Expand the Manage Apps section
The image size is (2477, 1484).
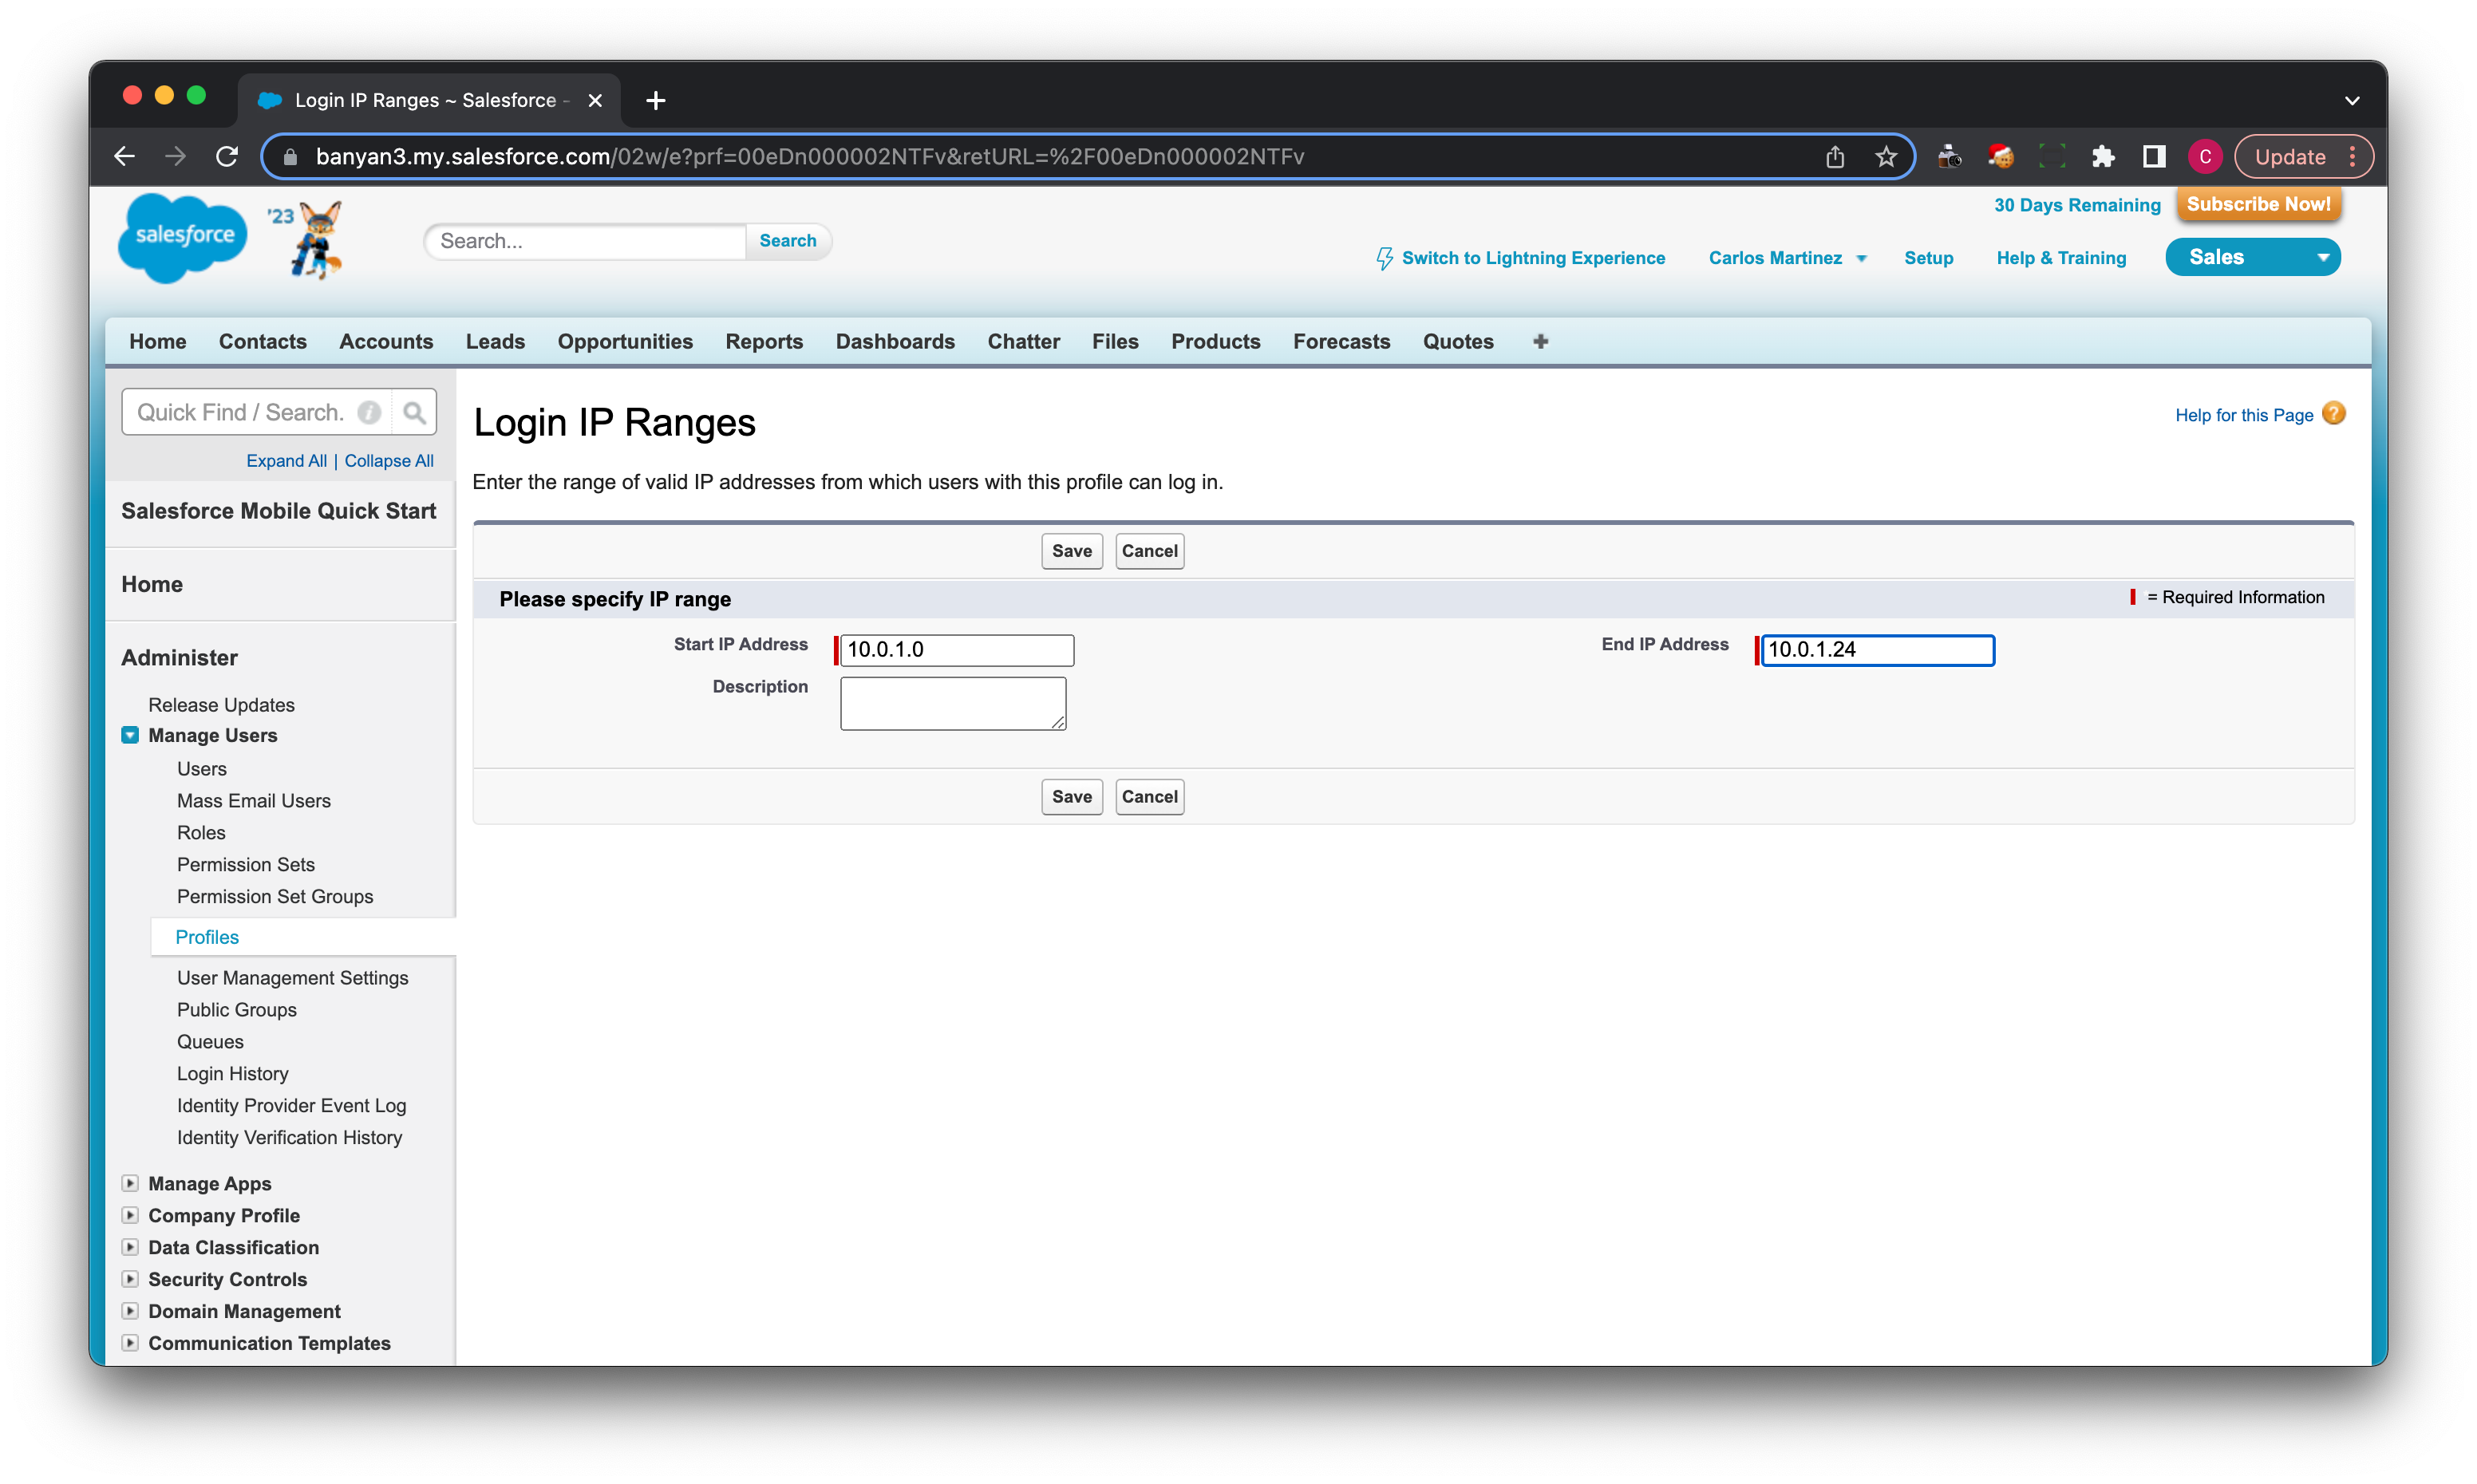click(x=130, y=1183)
